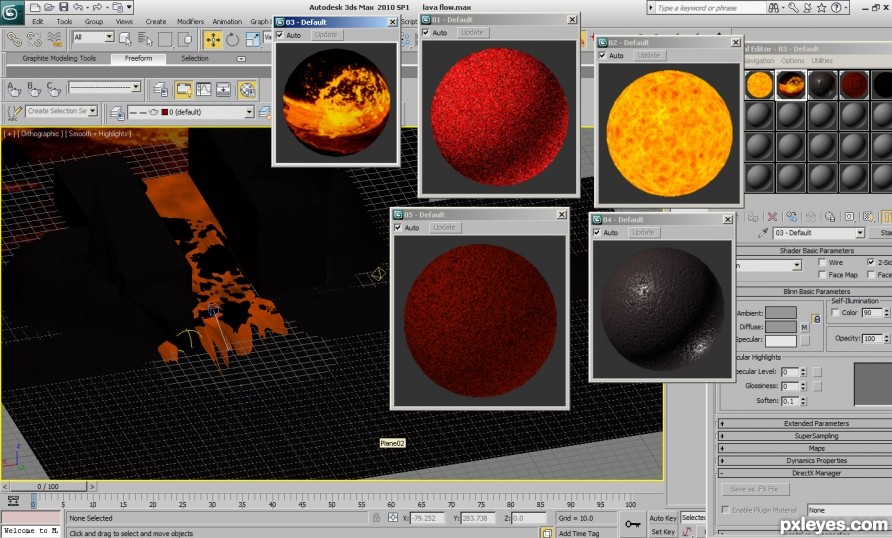The width and height of the screenshot is (892, 538).
Task: Click the Specular color swatch
Action: (780, 340)
